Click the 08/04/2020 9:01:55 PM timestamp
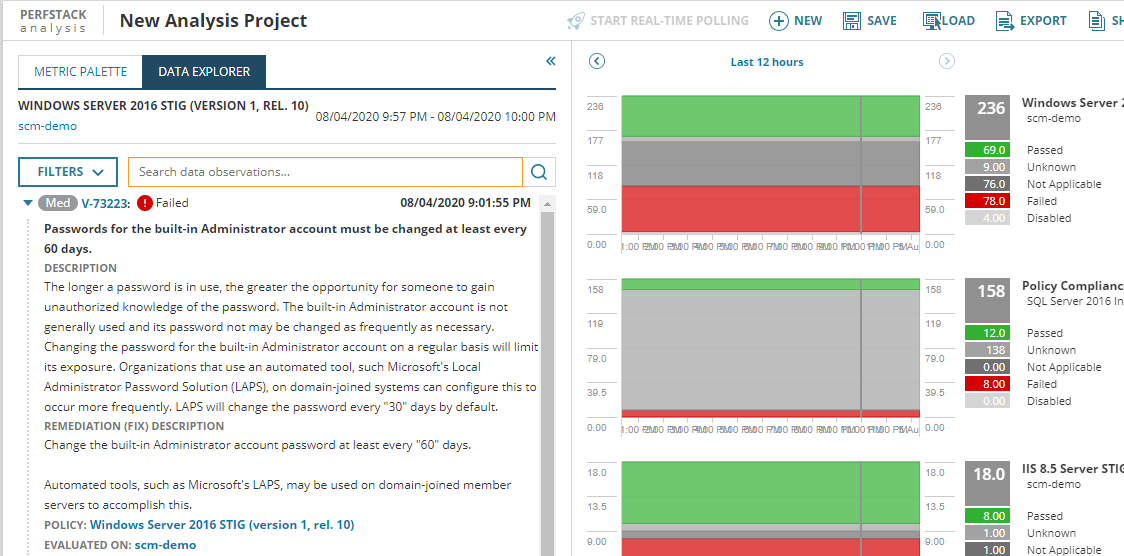The image size is (1124, 556). 465,203
